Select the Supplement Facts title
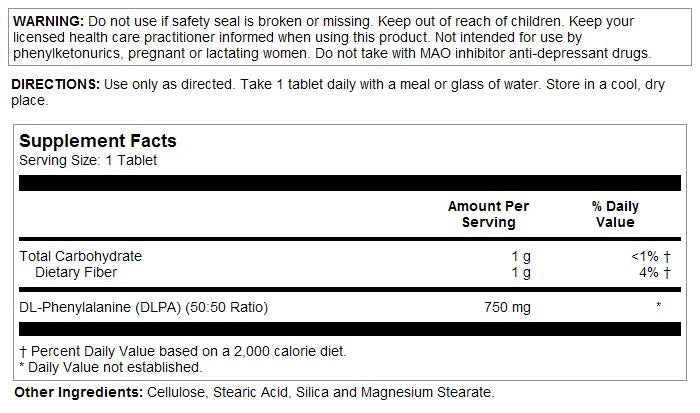Viewport: 700px width, 413px height. (x=98, y=141)
